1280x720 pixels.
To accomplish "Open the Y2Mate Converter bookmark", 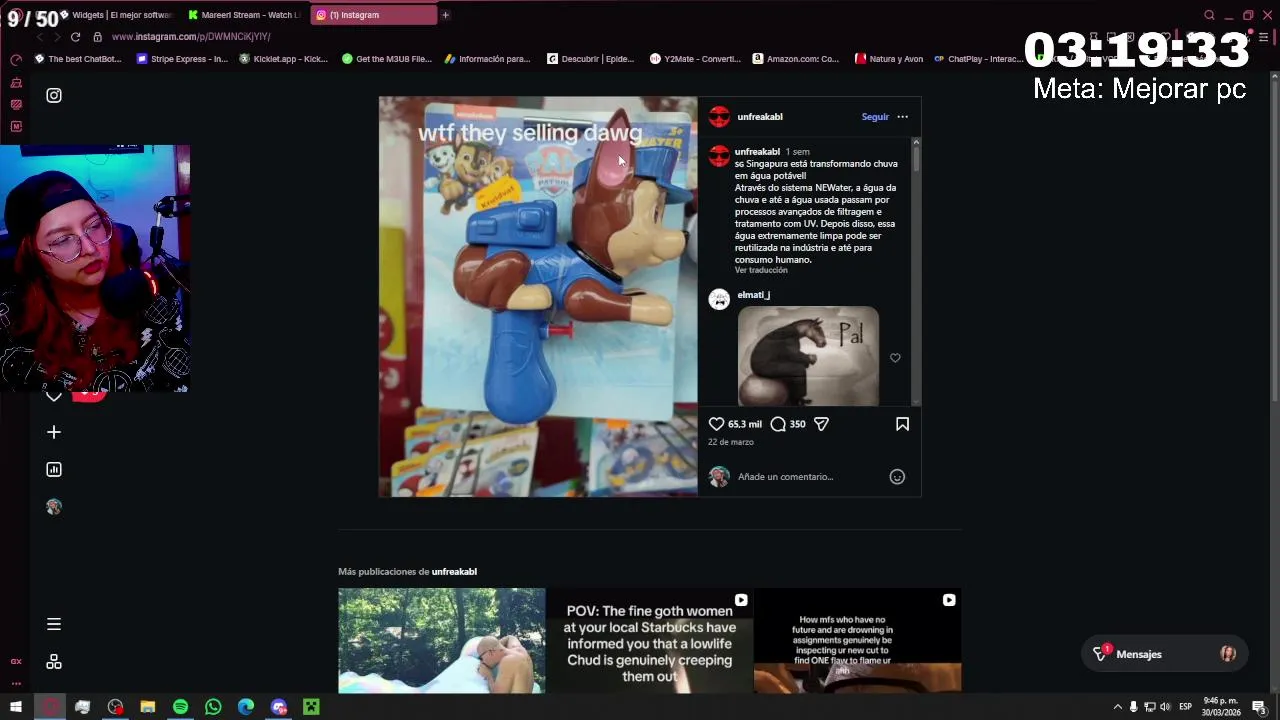I will (696, 59).
